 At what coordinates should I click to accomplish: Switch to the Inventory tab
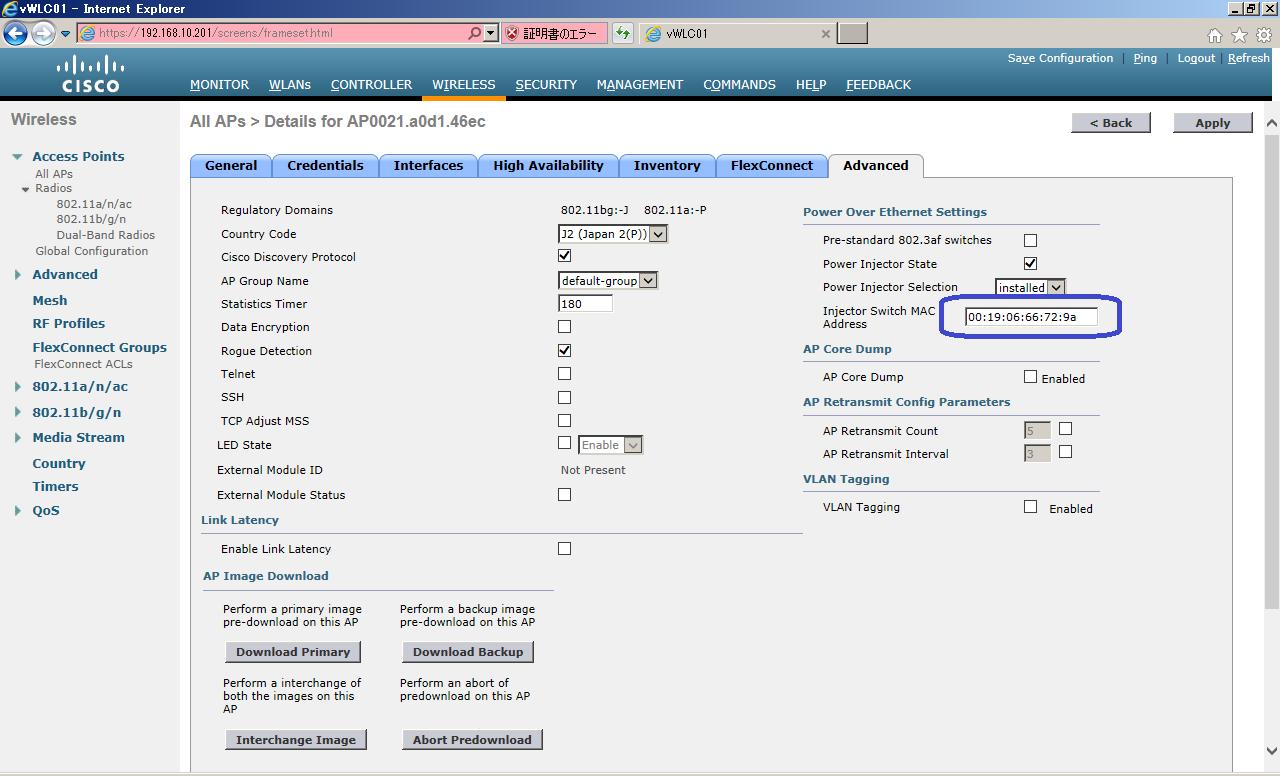(667, 166)
